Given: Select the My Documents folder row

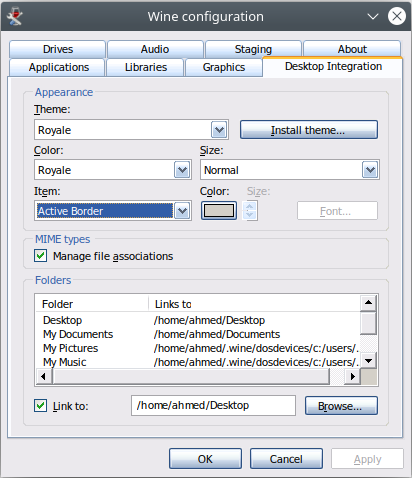Looking at the screenshot, I should pyautogui.click(x=197, y=334).
